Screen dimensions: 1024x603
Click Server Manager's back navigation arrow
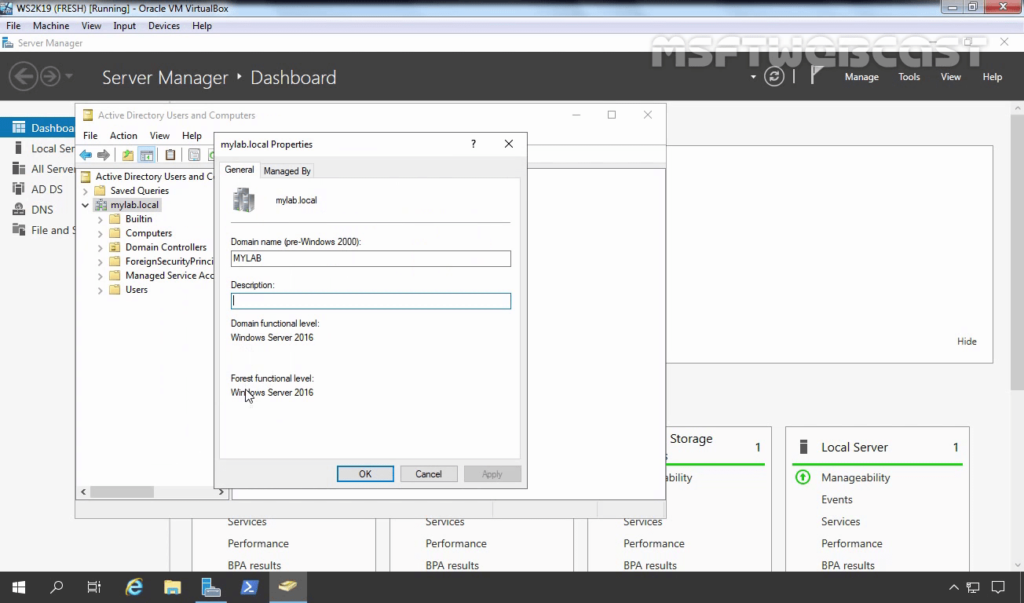23,76
